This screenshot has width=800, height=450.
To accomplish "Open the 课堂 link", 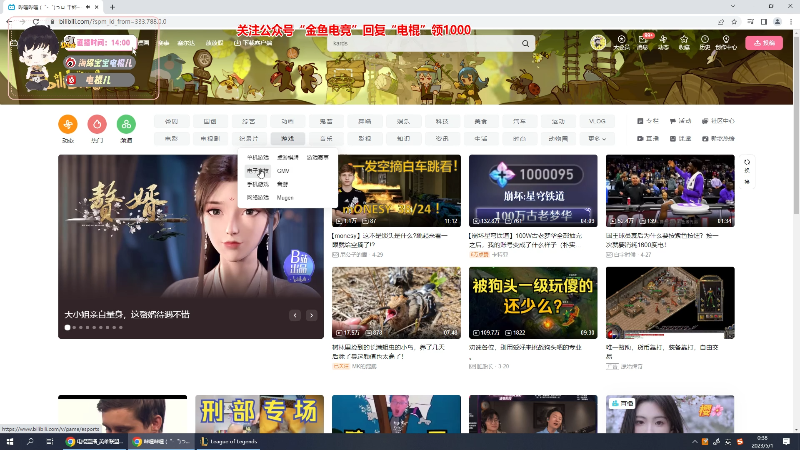I will coord(680,138).
